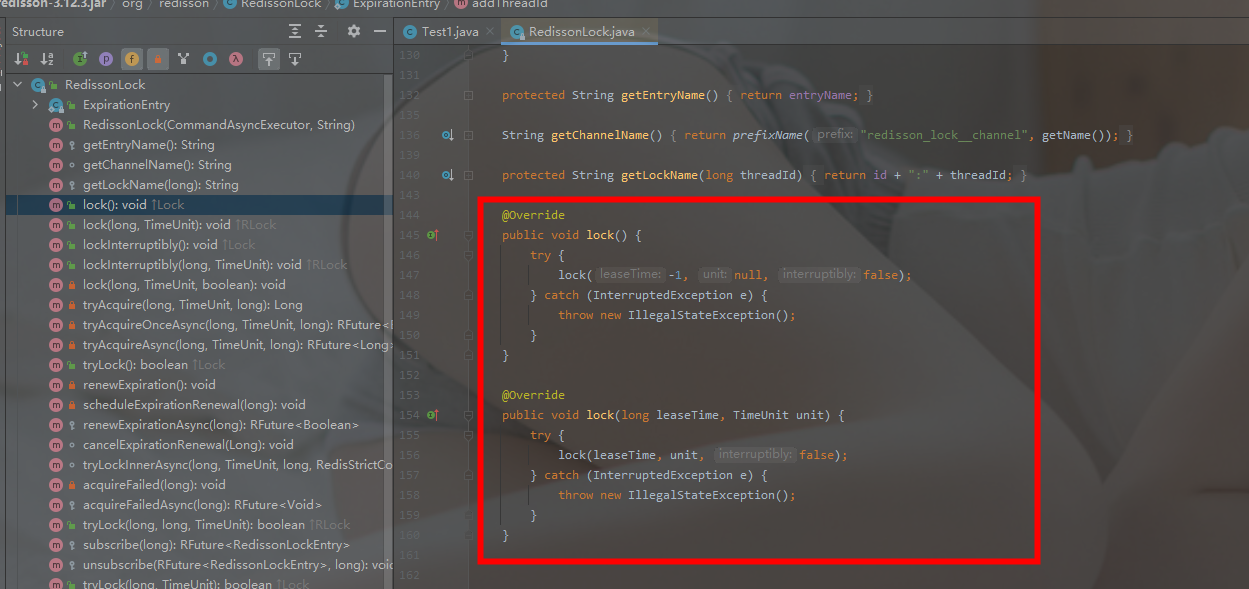Select lock(long, TimeUnit): void in Structure
The image size is (1249, 589).
click(199, 225)
